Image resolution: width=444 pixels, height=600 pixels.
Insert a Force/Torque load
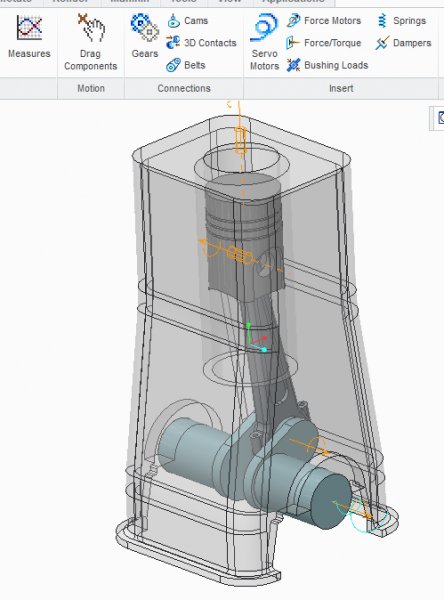pyautogui.click(x=324, y=43)
